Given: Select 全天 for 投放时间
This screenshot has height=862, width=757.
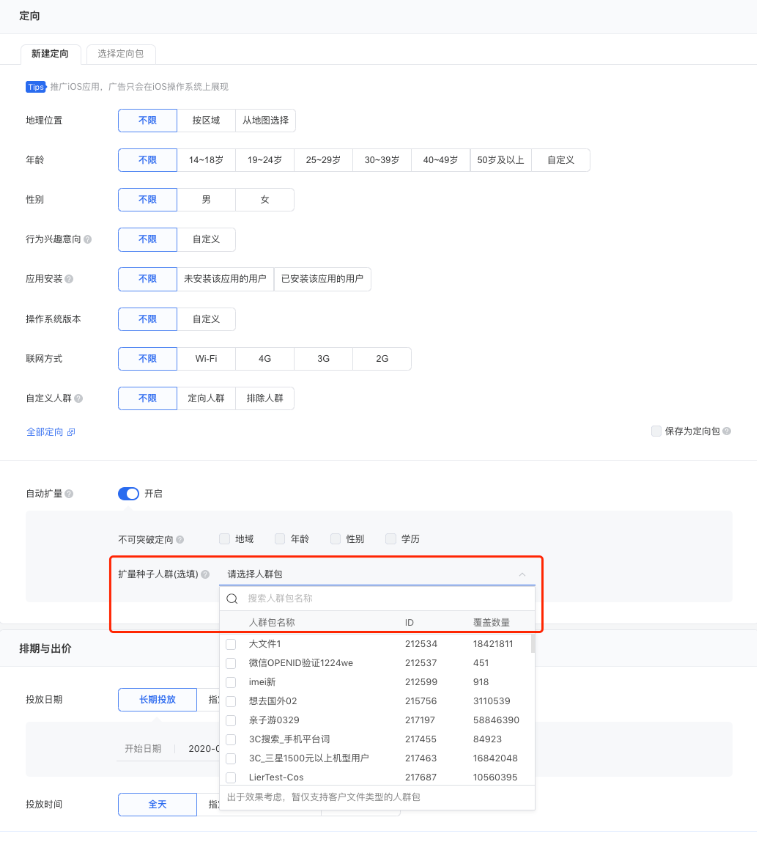Looking at the screenshot, I should [157, 805].
